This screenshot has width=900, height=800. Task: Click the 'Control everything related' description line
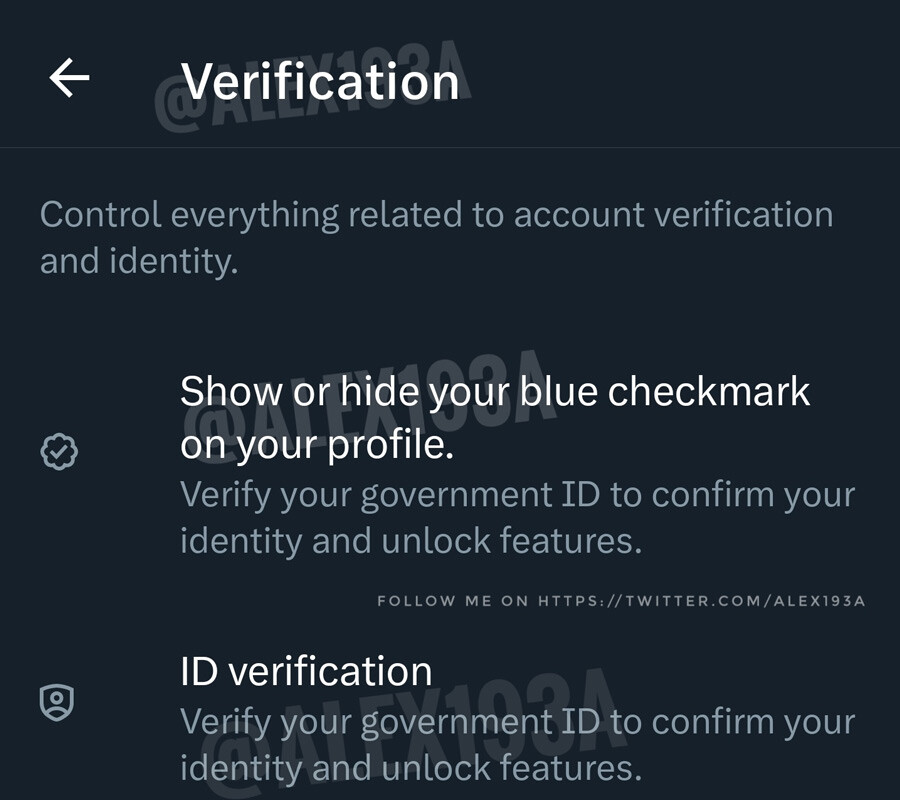pos(436,215)
